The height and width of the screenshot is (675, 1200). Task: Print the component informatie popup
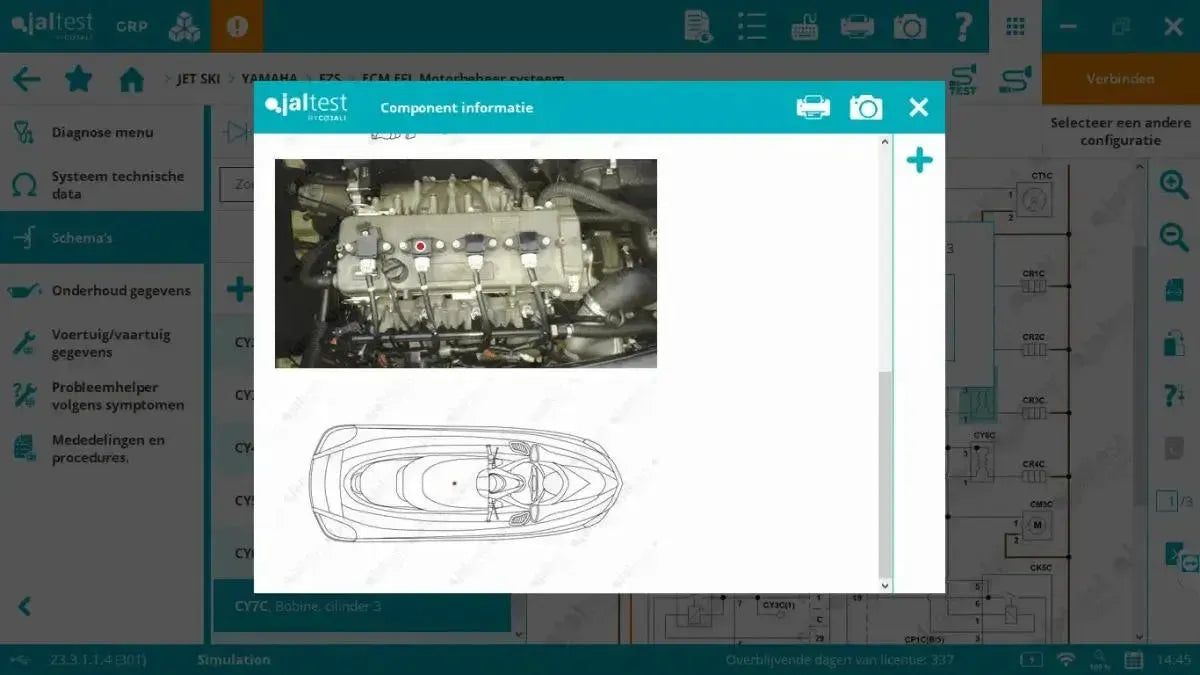[813, 106]
